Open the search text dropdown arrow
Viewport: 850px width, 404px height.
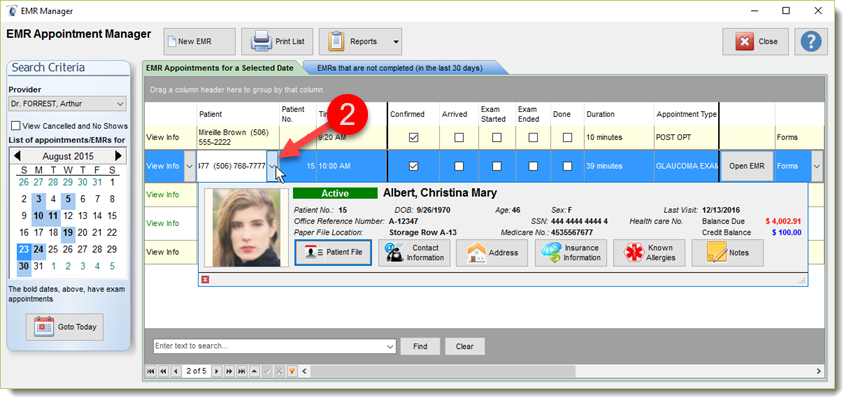tap(391, 346)
